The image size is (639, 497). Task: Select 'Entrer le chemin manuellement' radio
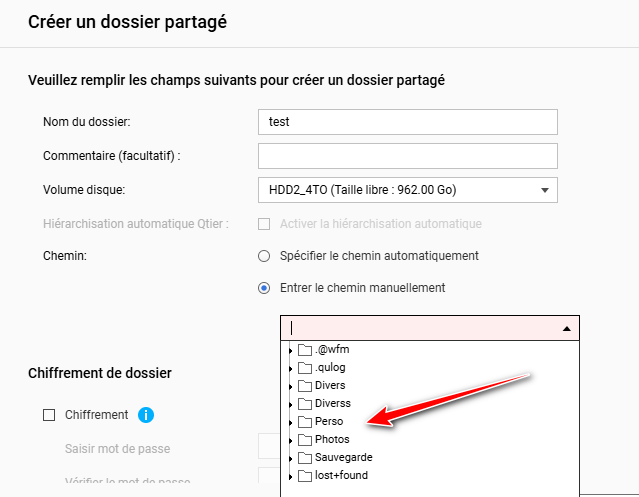tap(264, 288)
